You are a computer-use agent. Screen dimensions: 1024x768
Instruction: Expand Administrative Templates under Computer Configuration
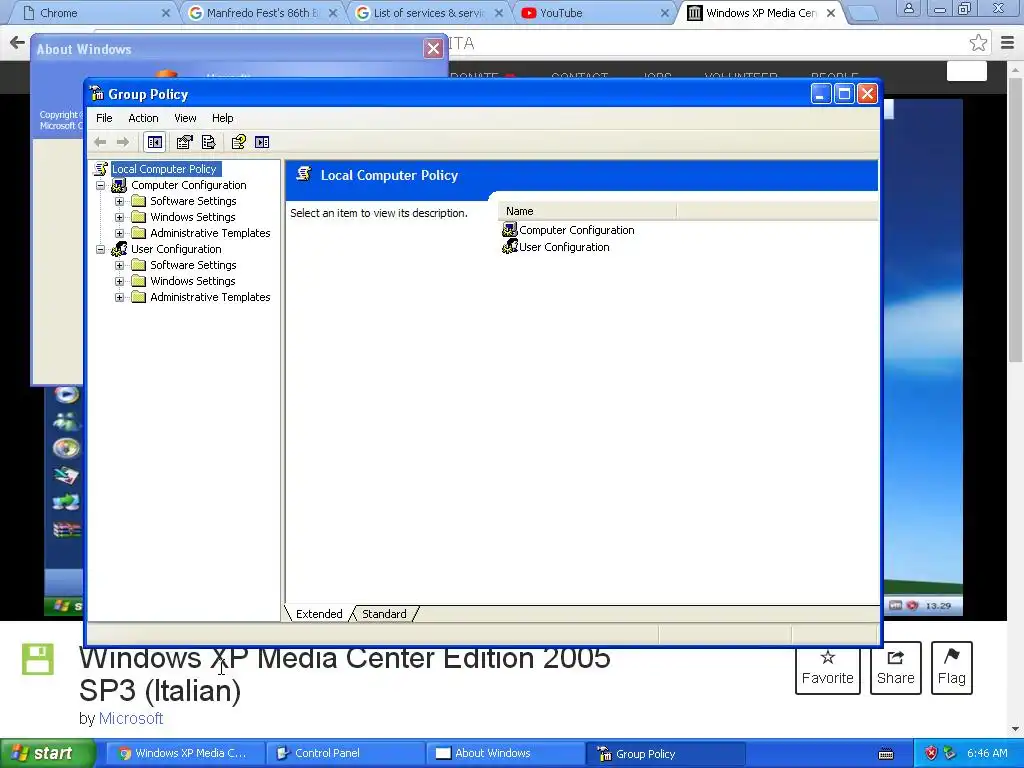(x=120, y=233)
